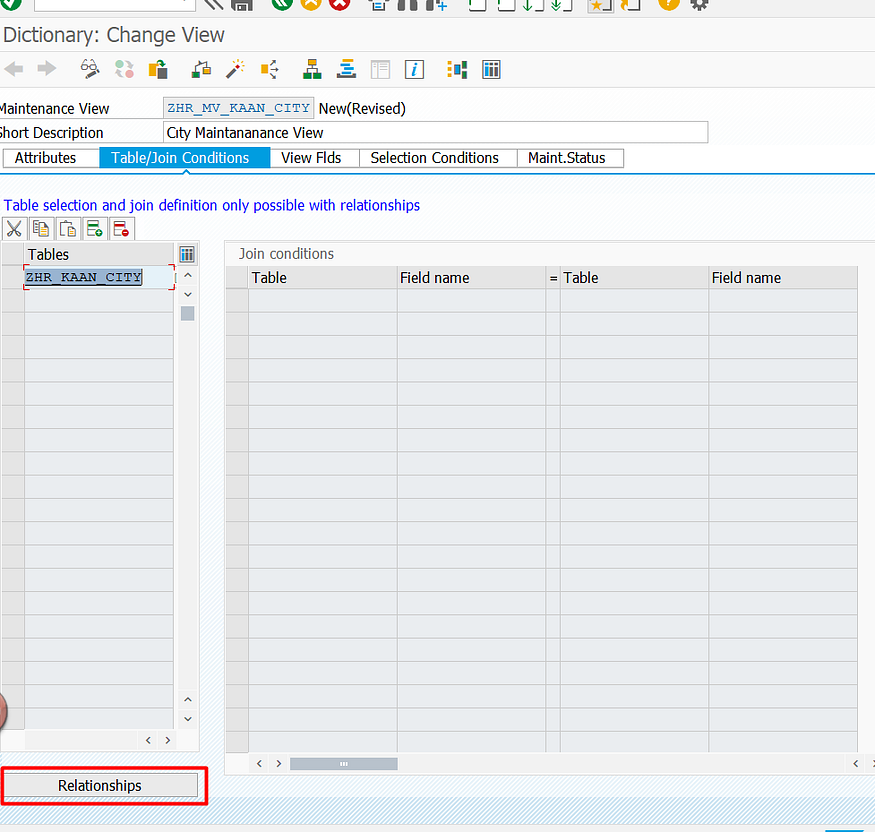This screenshot has height=832, width=875.
Task: Open the Documentation info icon
Action: coord(414,69)
